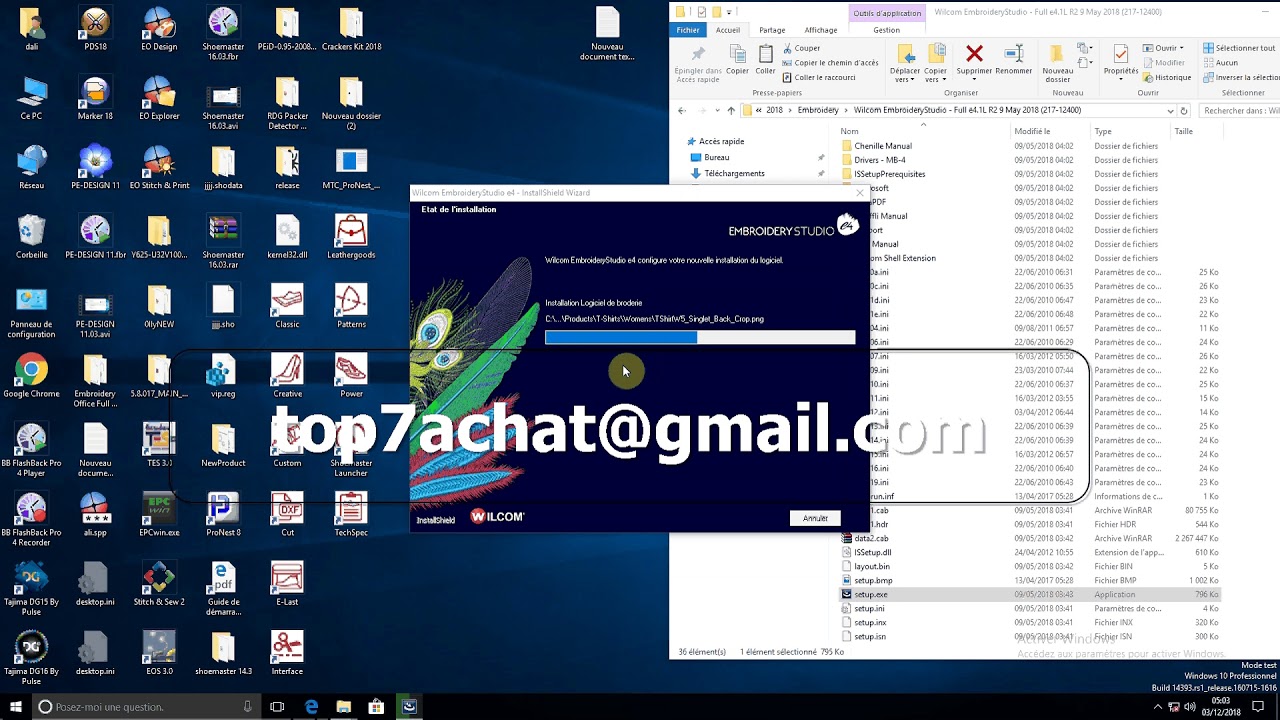Switch to the Partage ribbon tab
This screenshot has width=1280, height=720.
point(772,30)
